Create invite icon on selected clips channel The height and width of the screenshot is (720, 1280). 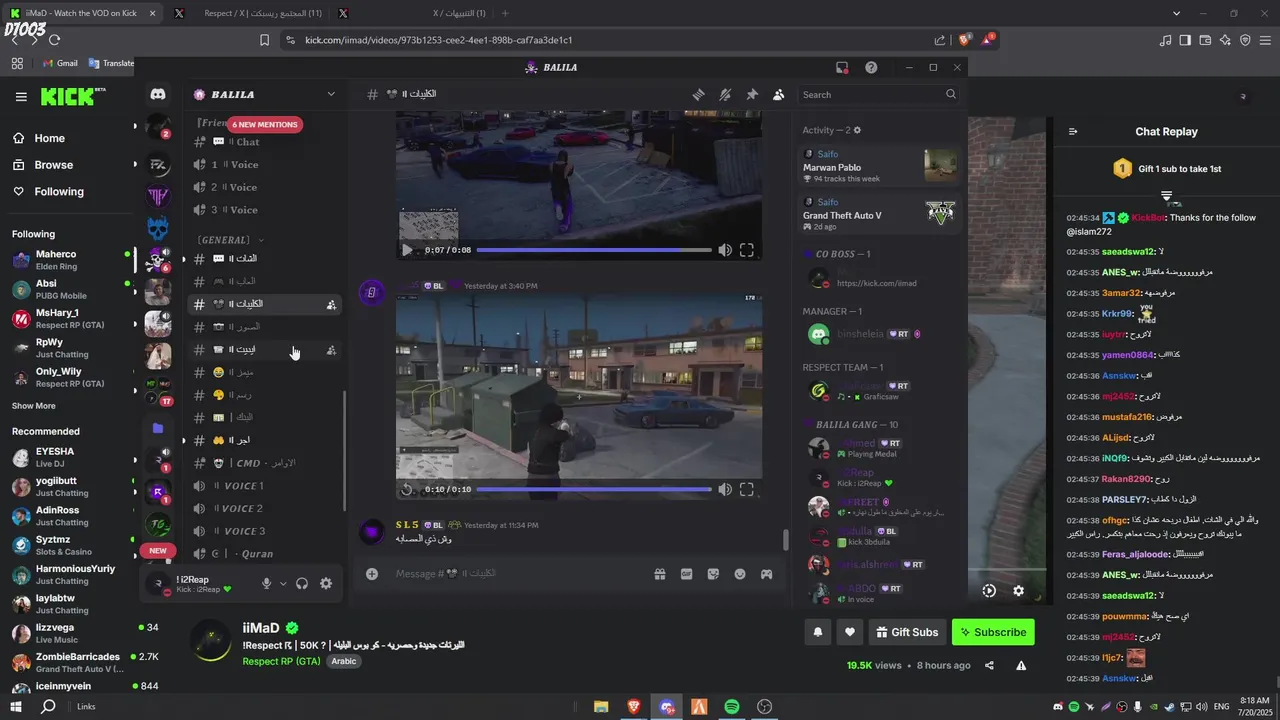pyautogui.click(x=331, y=304)
